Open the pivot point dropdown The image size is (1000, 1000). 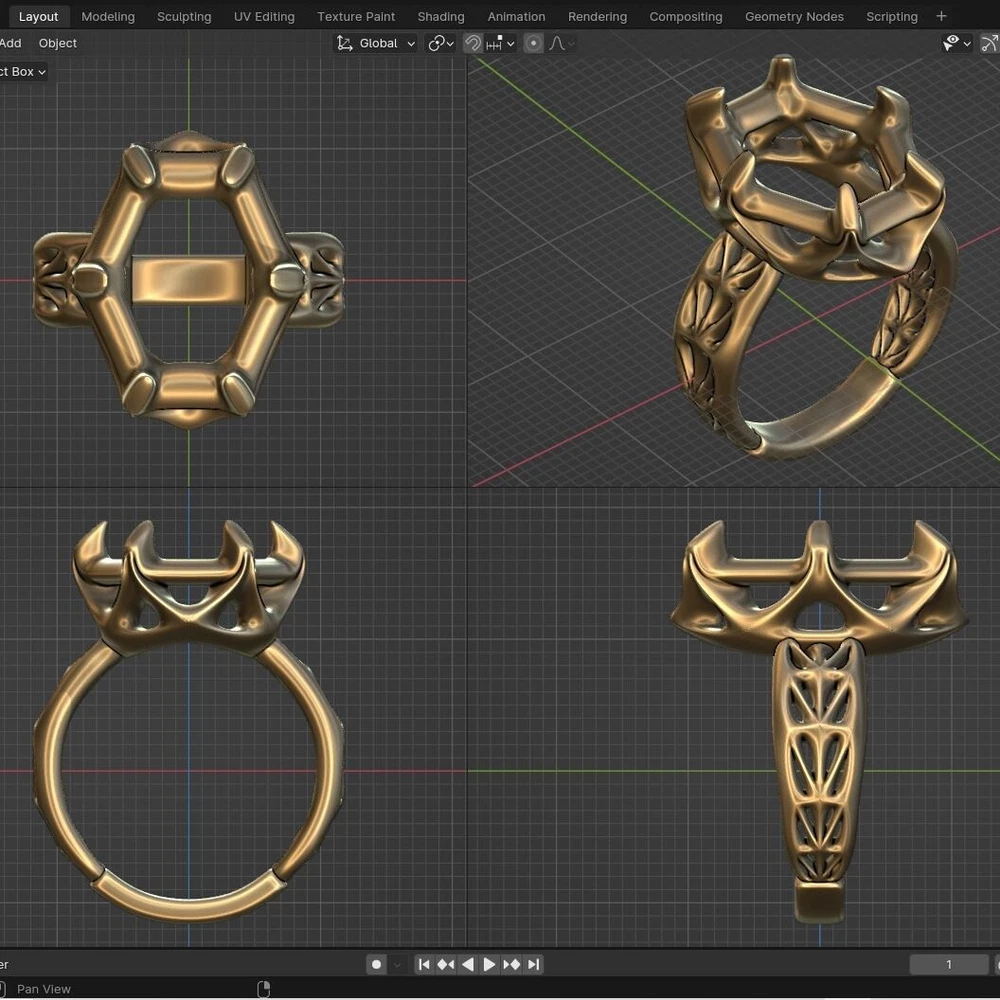click(441, 43)
